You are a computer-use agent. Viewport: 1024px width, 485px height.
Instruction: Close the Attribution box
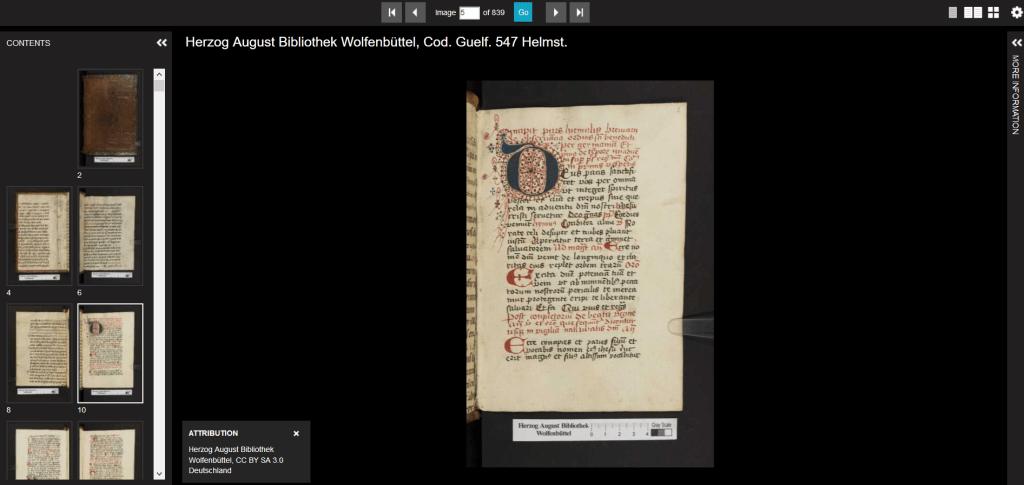click(x=296, y=433)
